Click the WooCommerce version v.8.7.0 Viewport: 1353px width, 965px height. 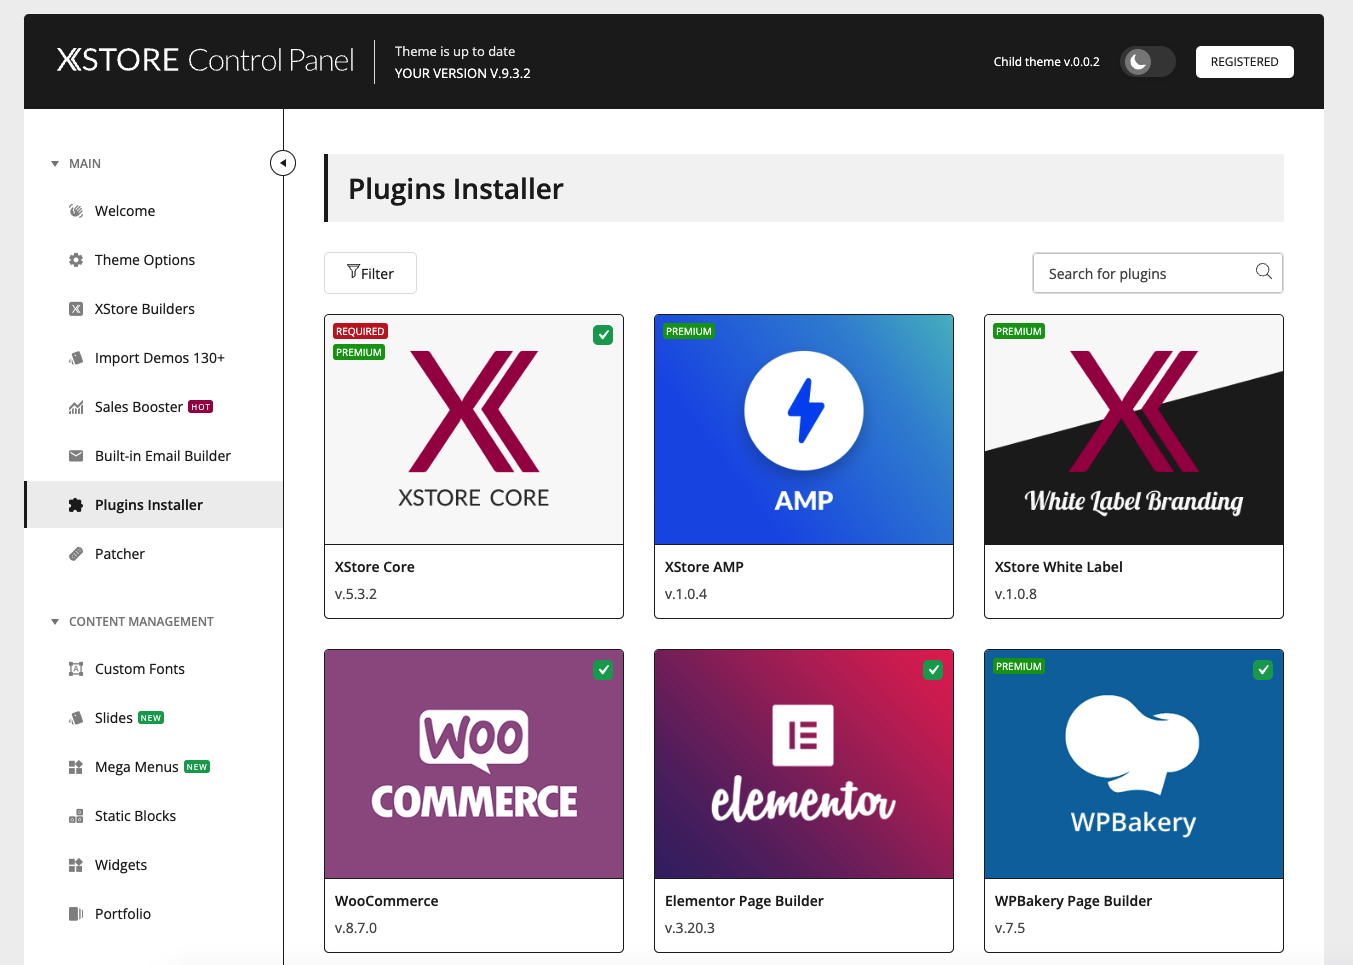click(356, 928)
